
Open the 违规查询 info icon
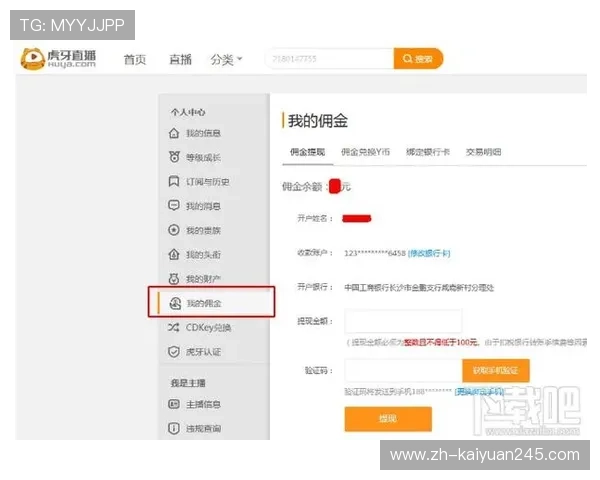coord(174,428)
